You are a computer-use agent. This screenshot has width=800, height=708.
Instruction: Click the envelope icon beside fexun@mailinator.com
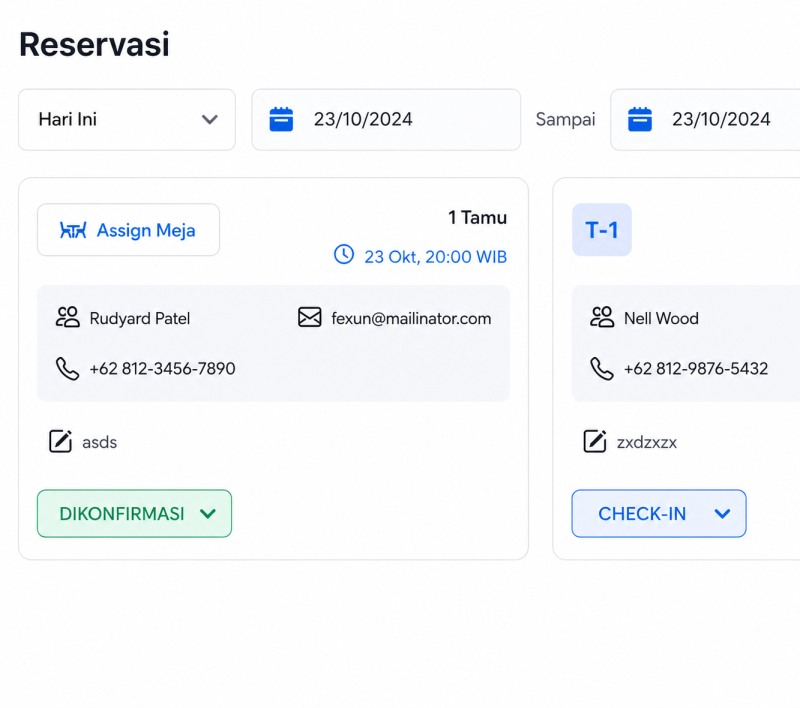[310, 317]
